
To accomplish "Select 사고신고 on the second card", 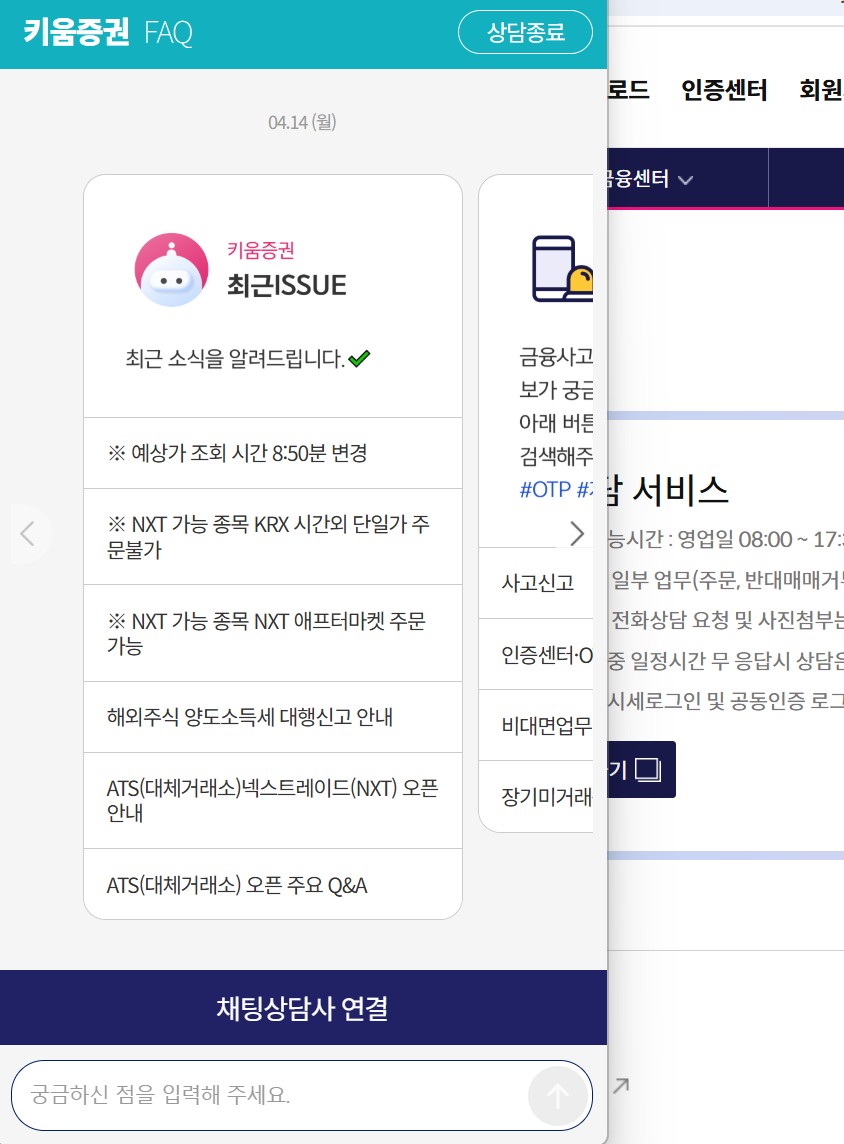I will point(536,583).
